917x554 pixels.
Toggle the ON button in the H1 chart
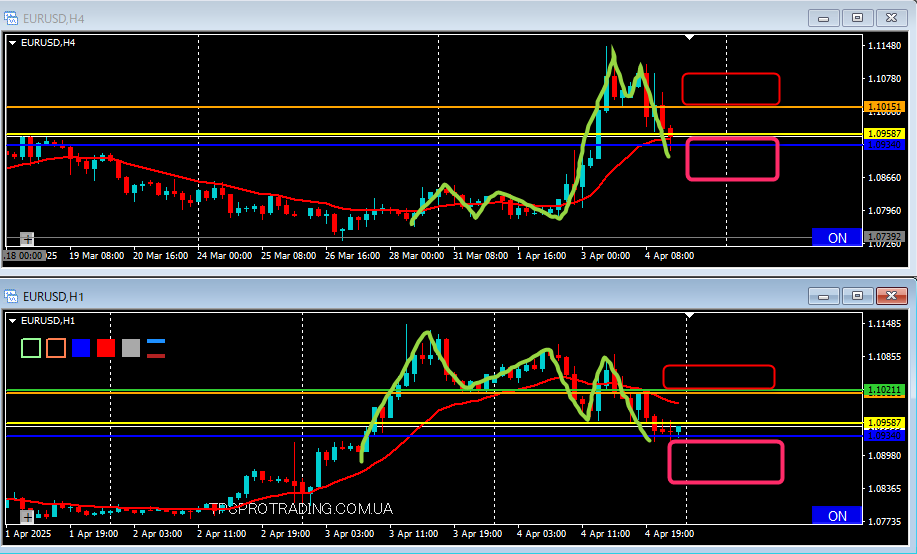click(837, 516)
